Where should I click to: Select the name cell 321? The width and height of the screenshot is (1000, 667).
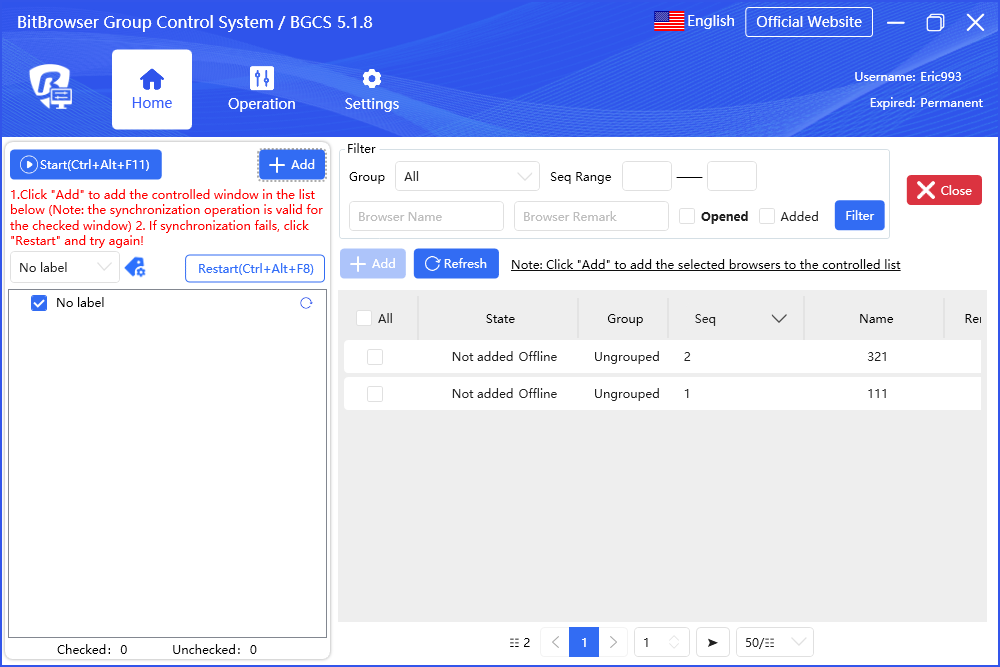pyautogui.click(x=877, y=356)
